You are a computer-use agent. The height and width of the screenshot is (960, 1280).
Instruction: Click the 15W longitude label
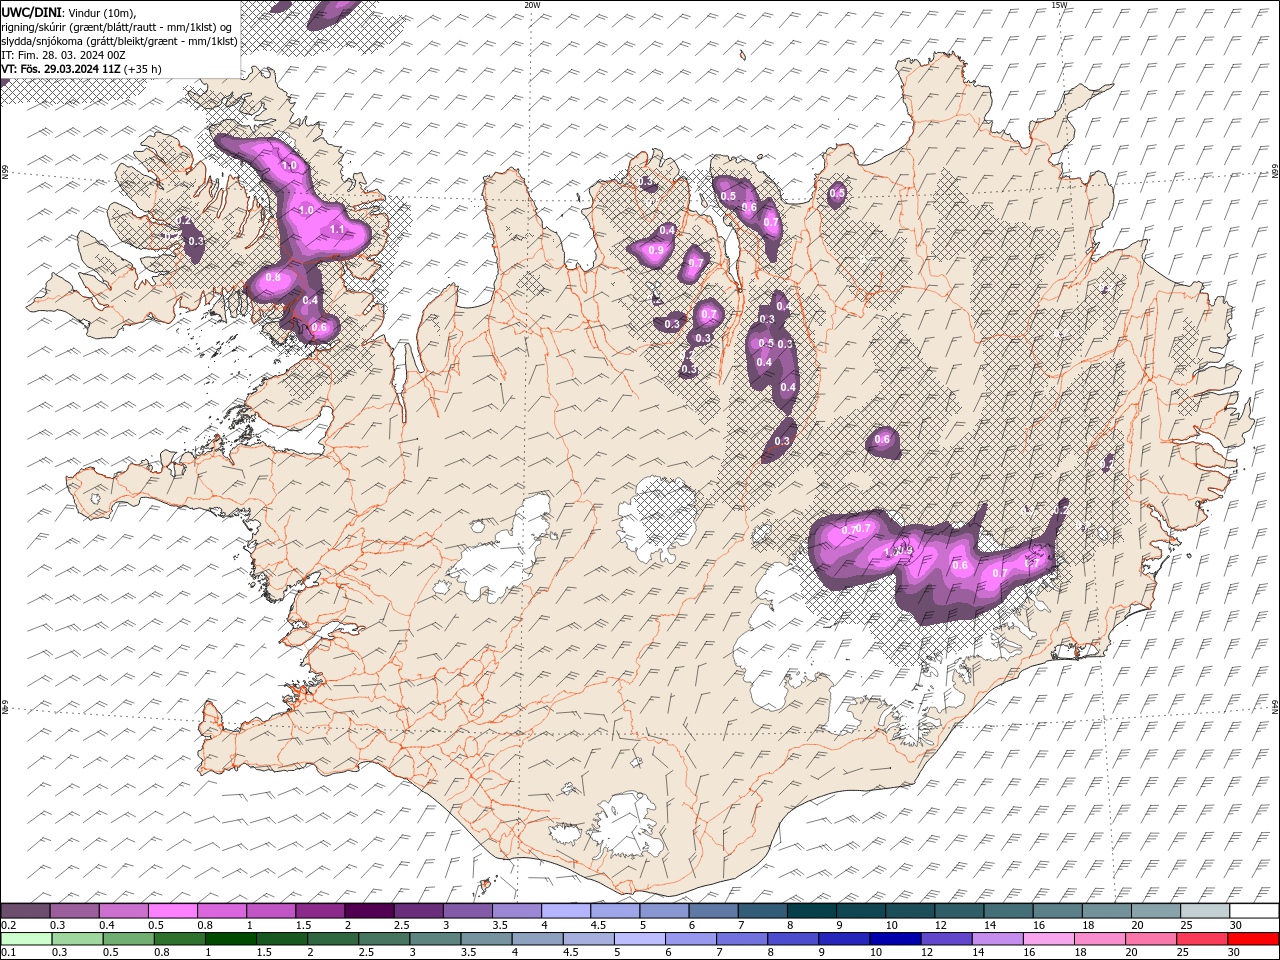coord(1059,5)
